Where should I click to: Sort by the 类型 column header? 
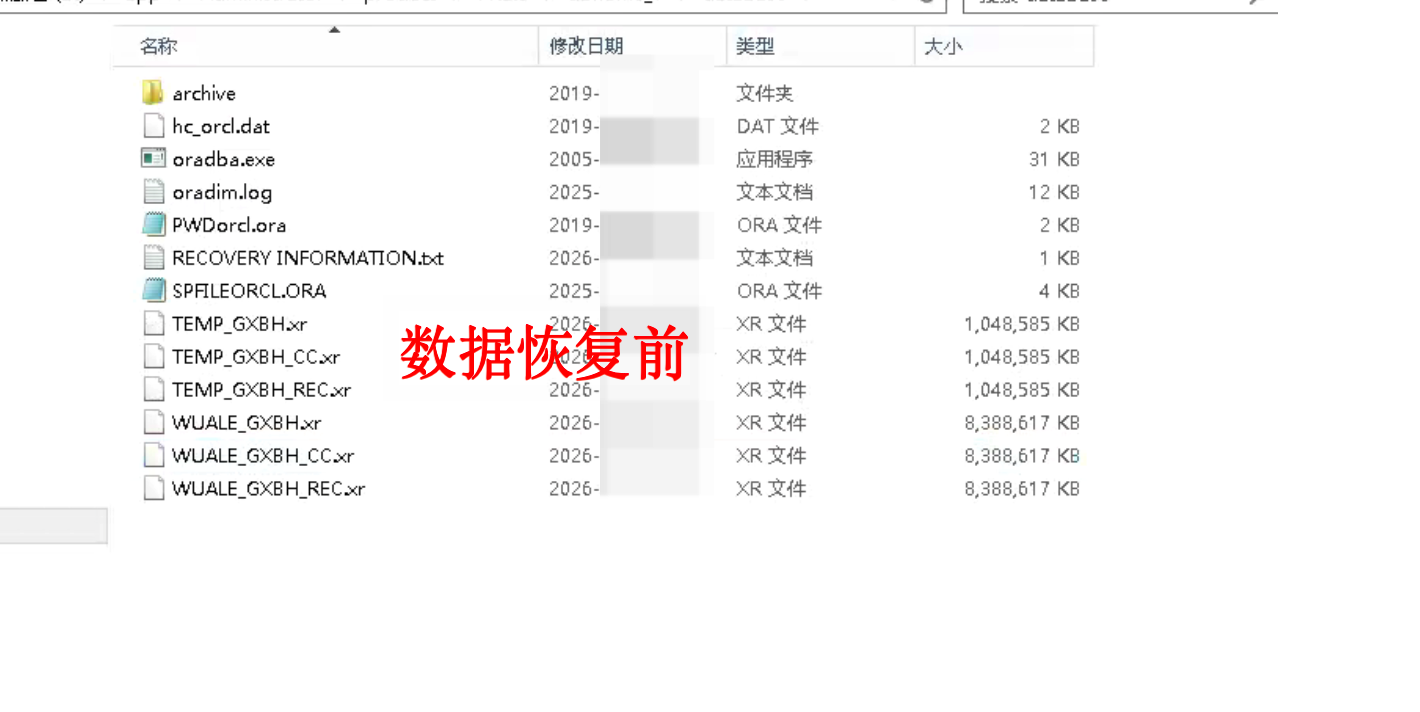[755, 46]
